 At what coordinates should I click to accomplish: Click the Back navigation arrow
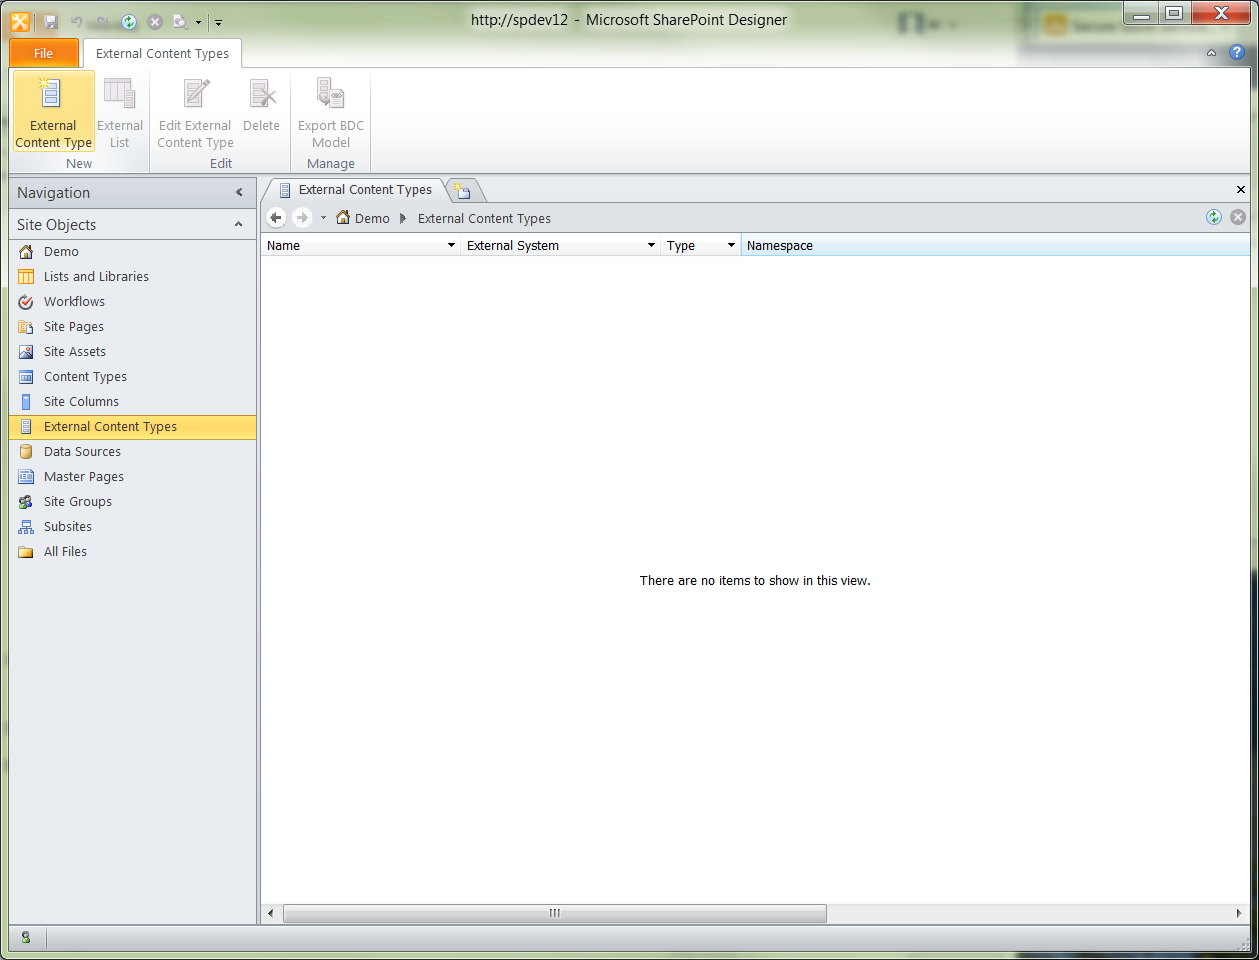pos(277,217)
